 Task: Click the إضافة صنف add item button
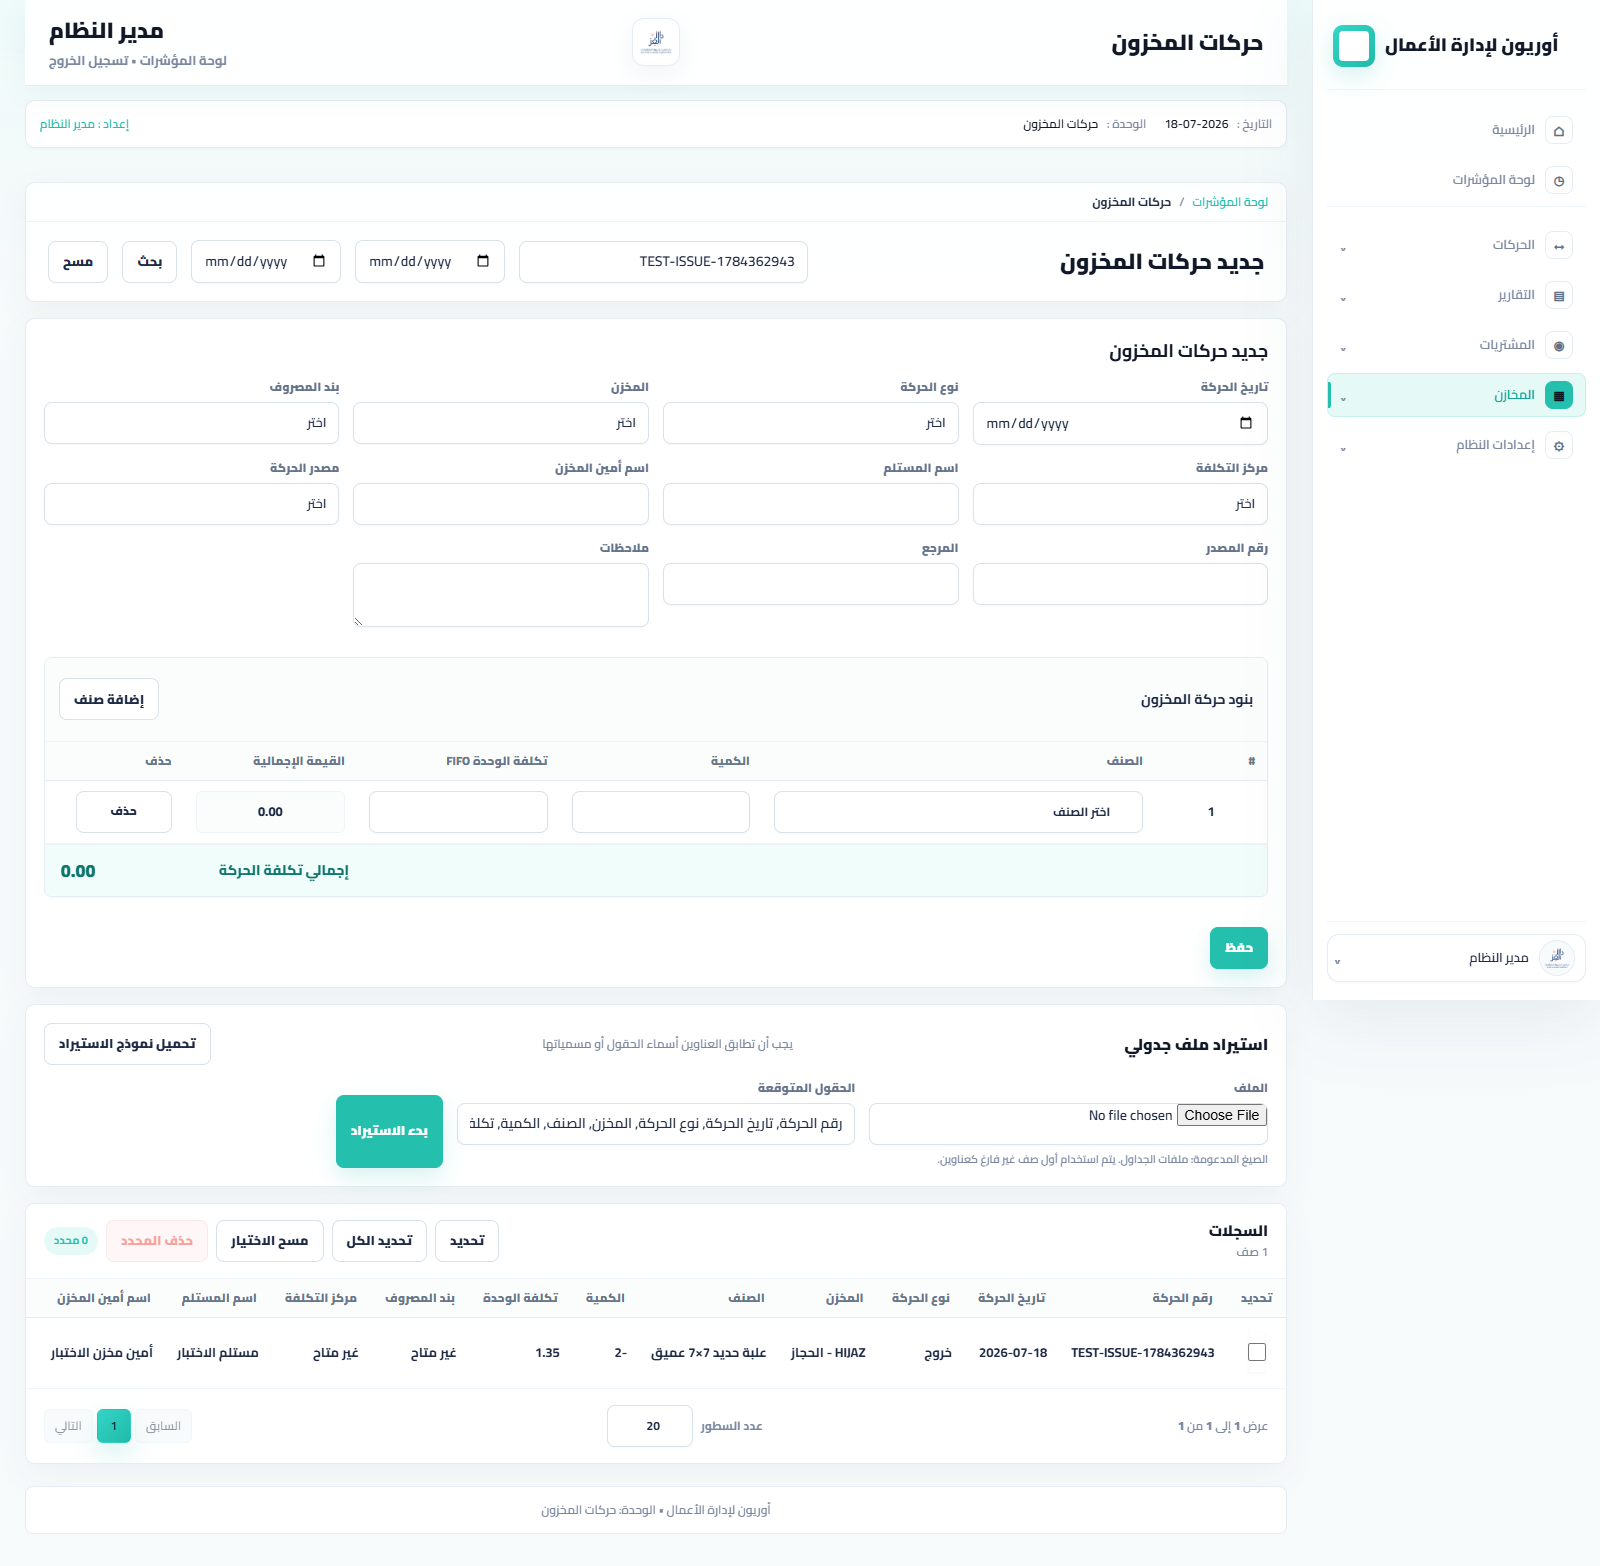109,699
